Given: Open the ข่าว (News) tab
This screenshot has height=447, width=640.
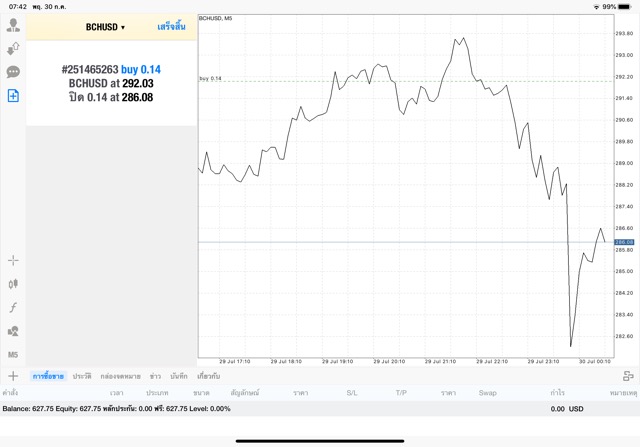Looking at the screenshot, I should (155, 376).
